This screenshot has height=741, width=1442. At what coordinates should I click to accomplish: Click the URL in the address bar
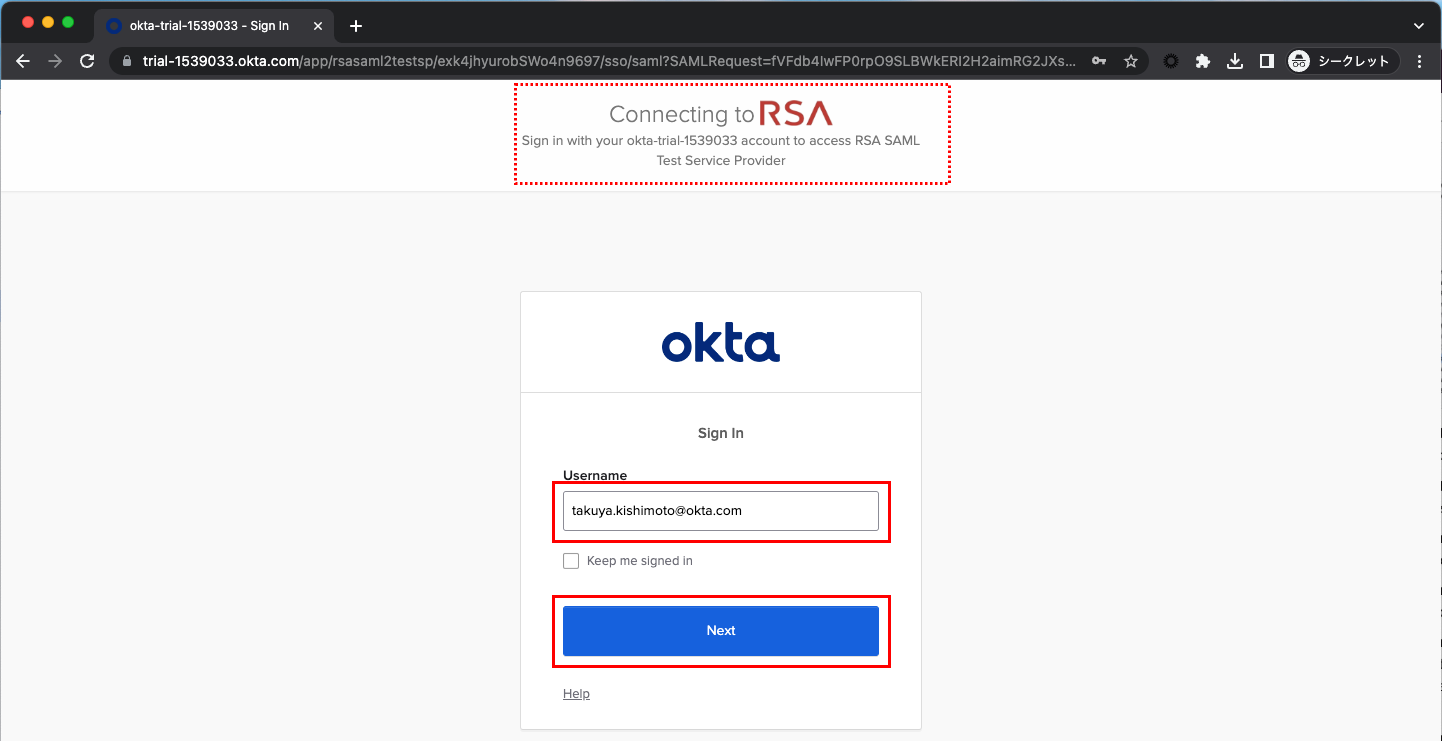pyautogui.click(x=600, y=61)
